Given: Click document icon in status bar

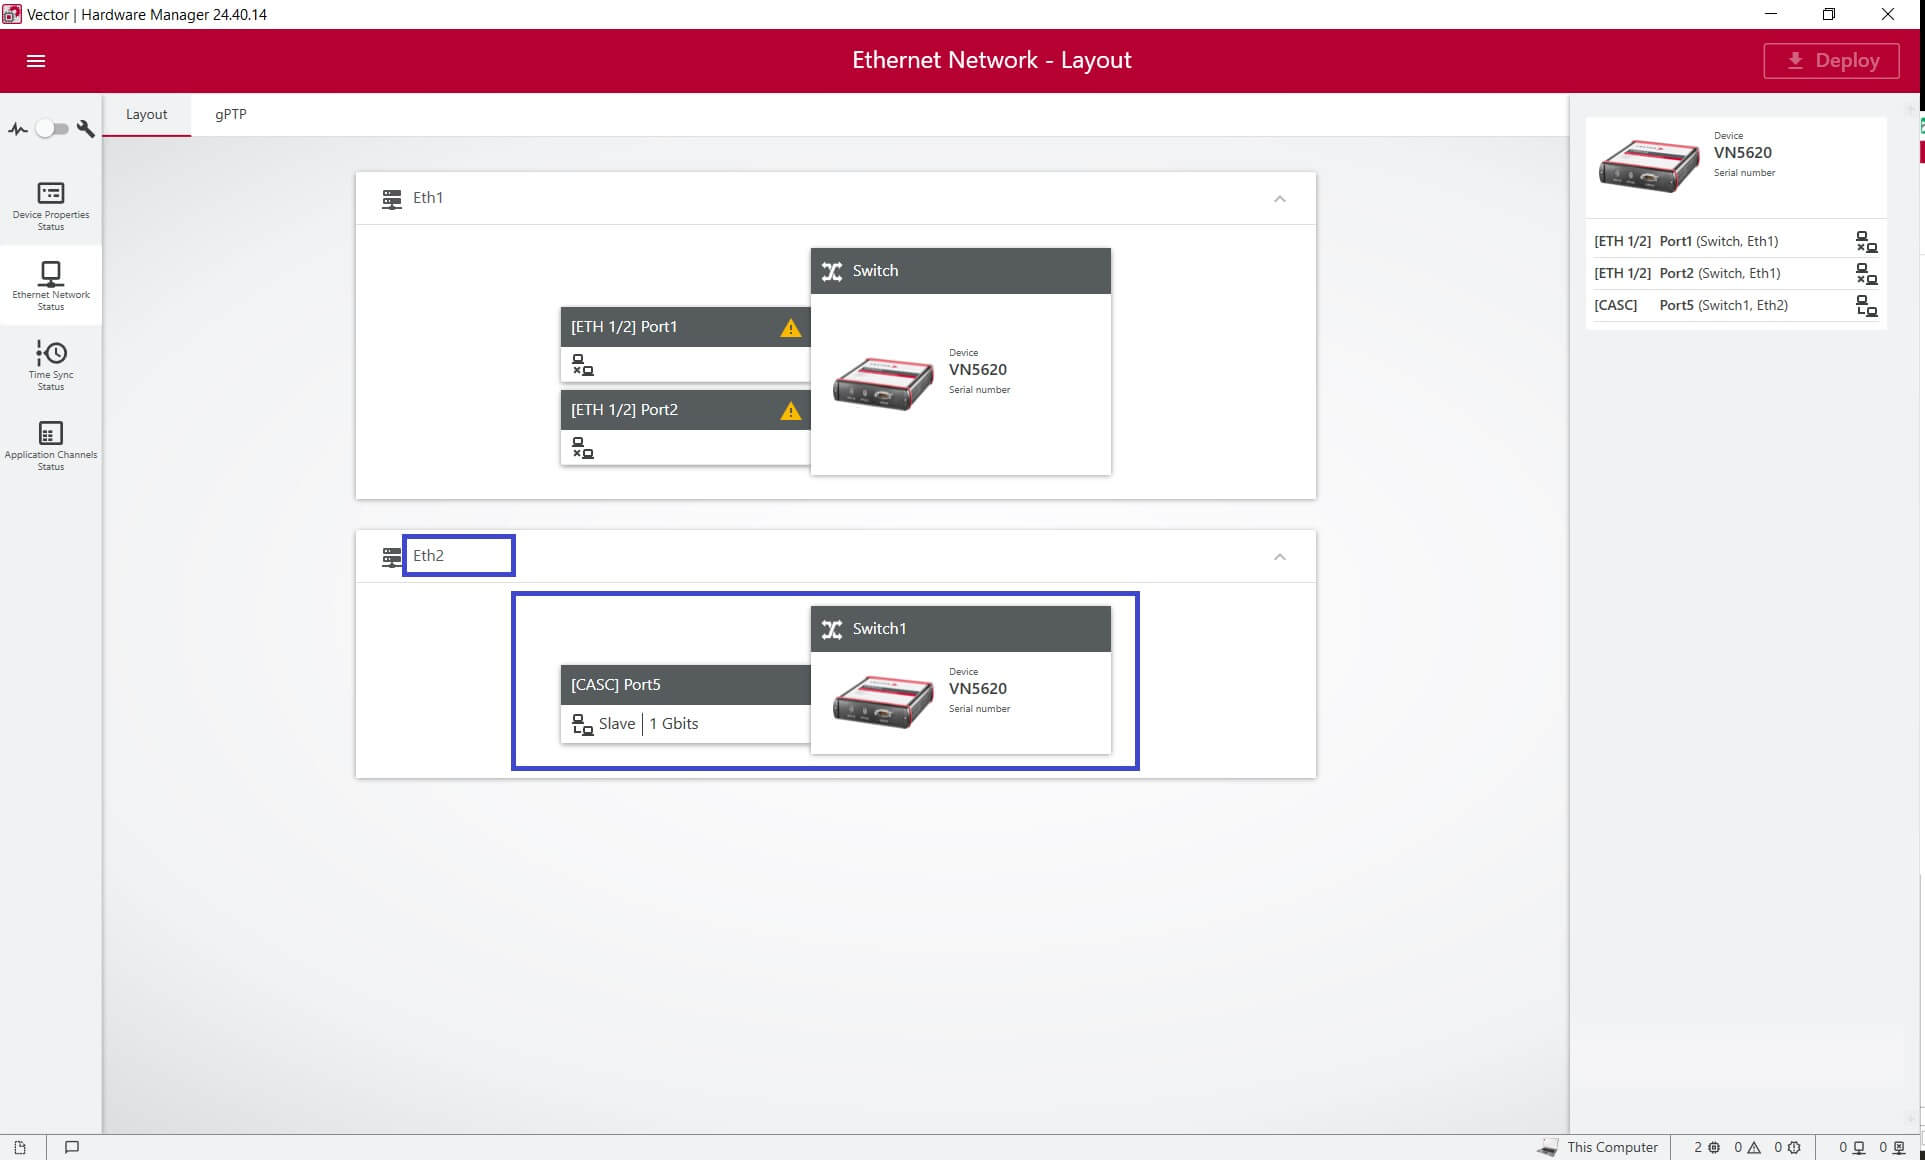Looking at the screenshot, I should [20, 1147].
